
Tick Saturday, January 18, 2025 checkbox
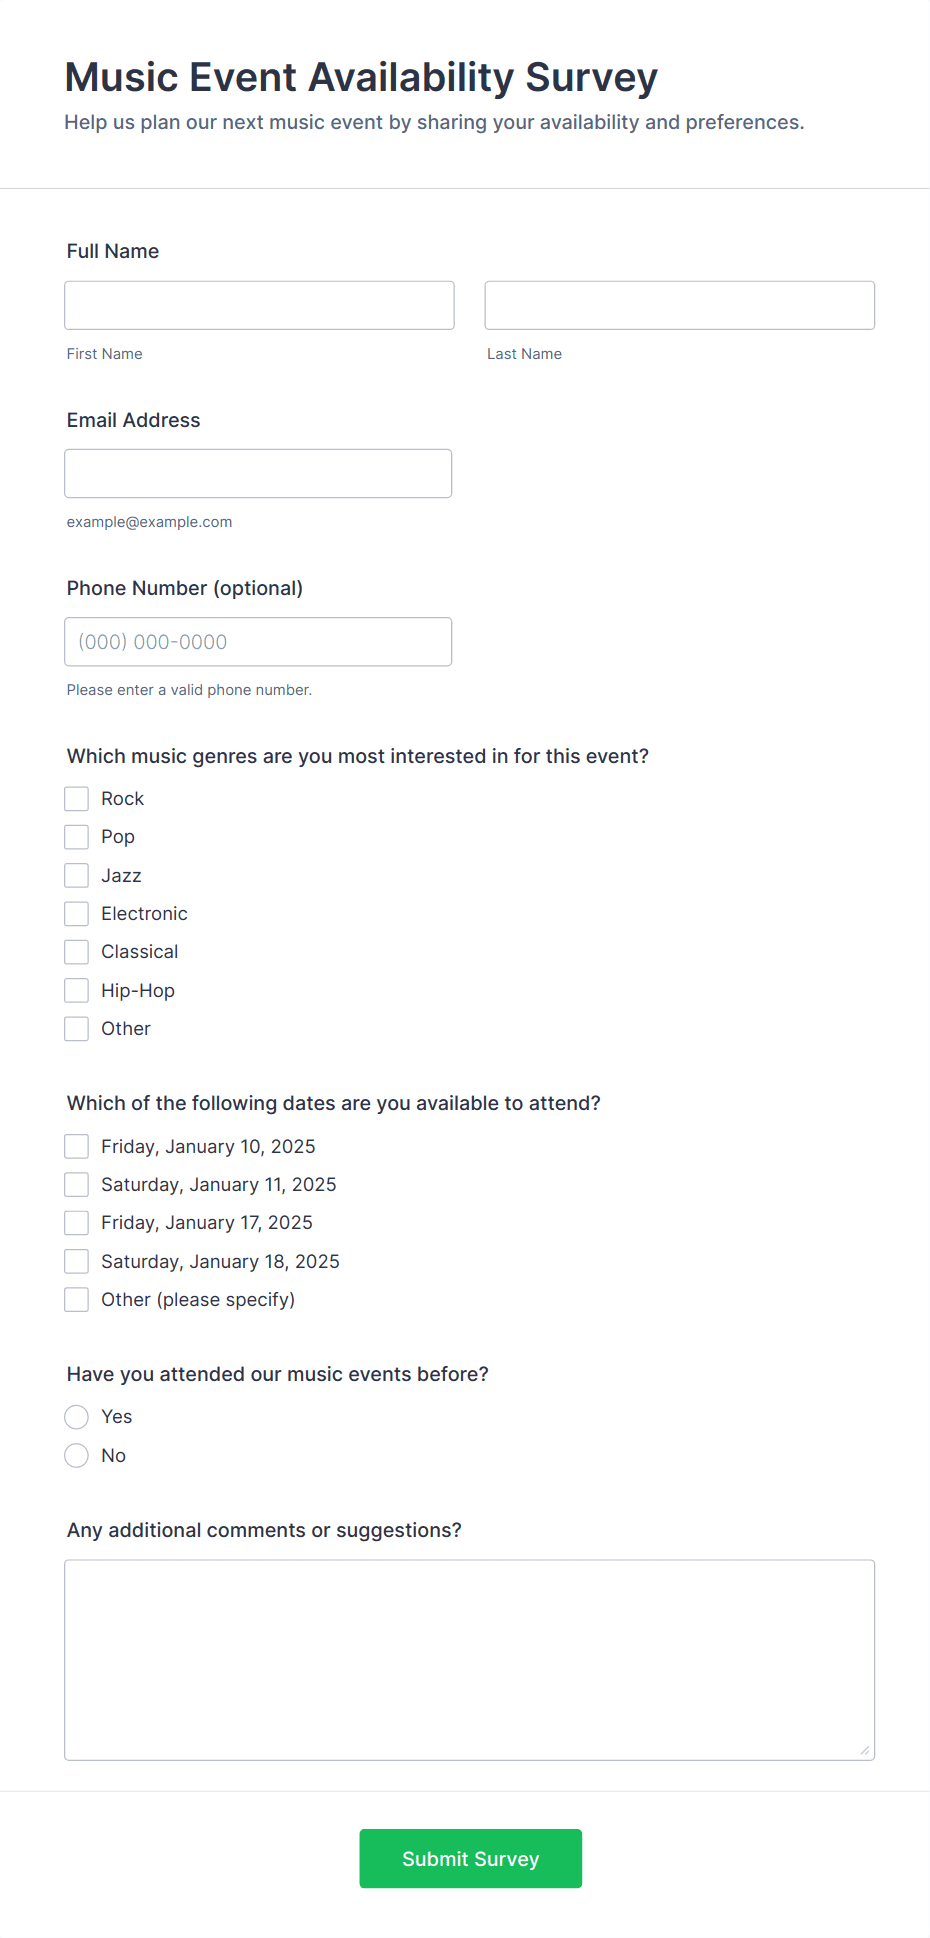point(77,1262)
